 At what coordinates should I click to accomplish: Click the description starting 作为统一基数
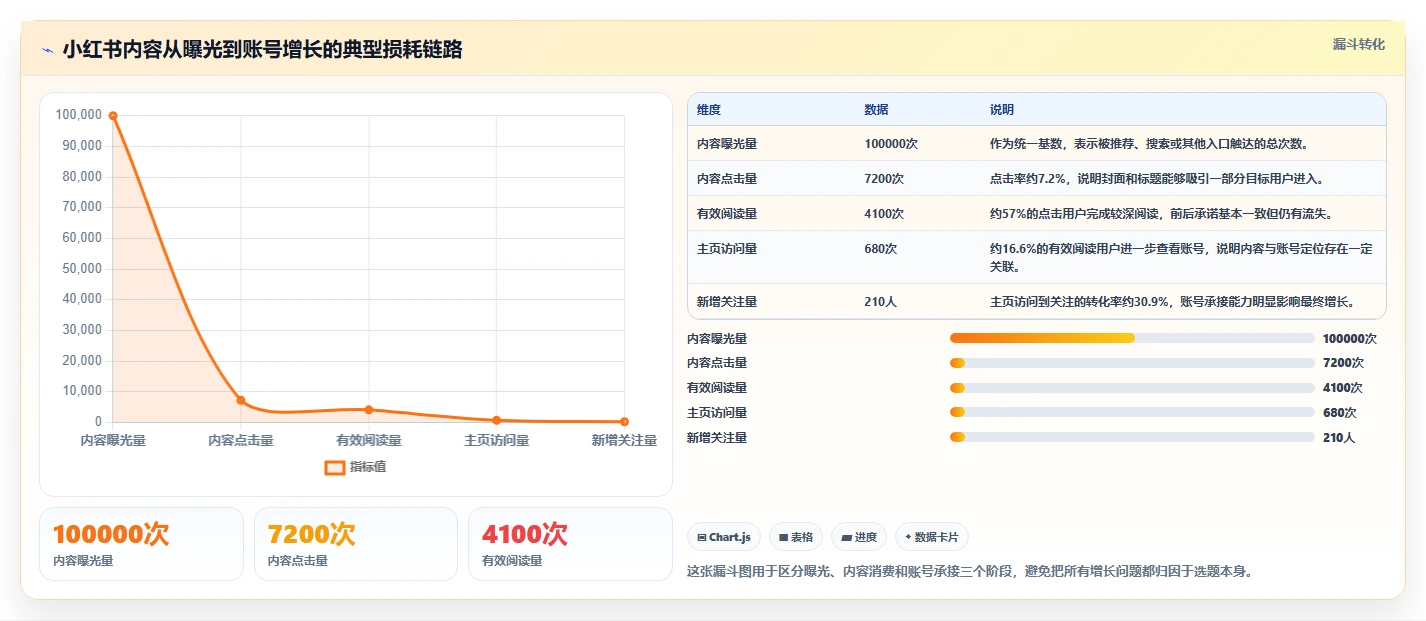tap(1149, 144)
